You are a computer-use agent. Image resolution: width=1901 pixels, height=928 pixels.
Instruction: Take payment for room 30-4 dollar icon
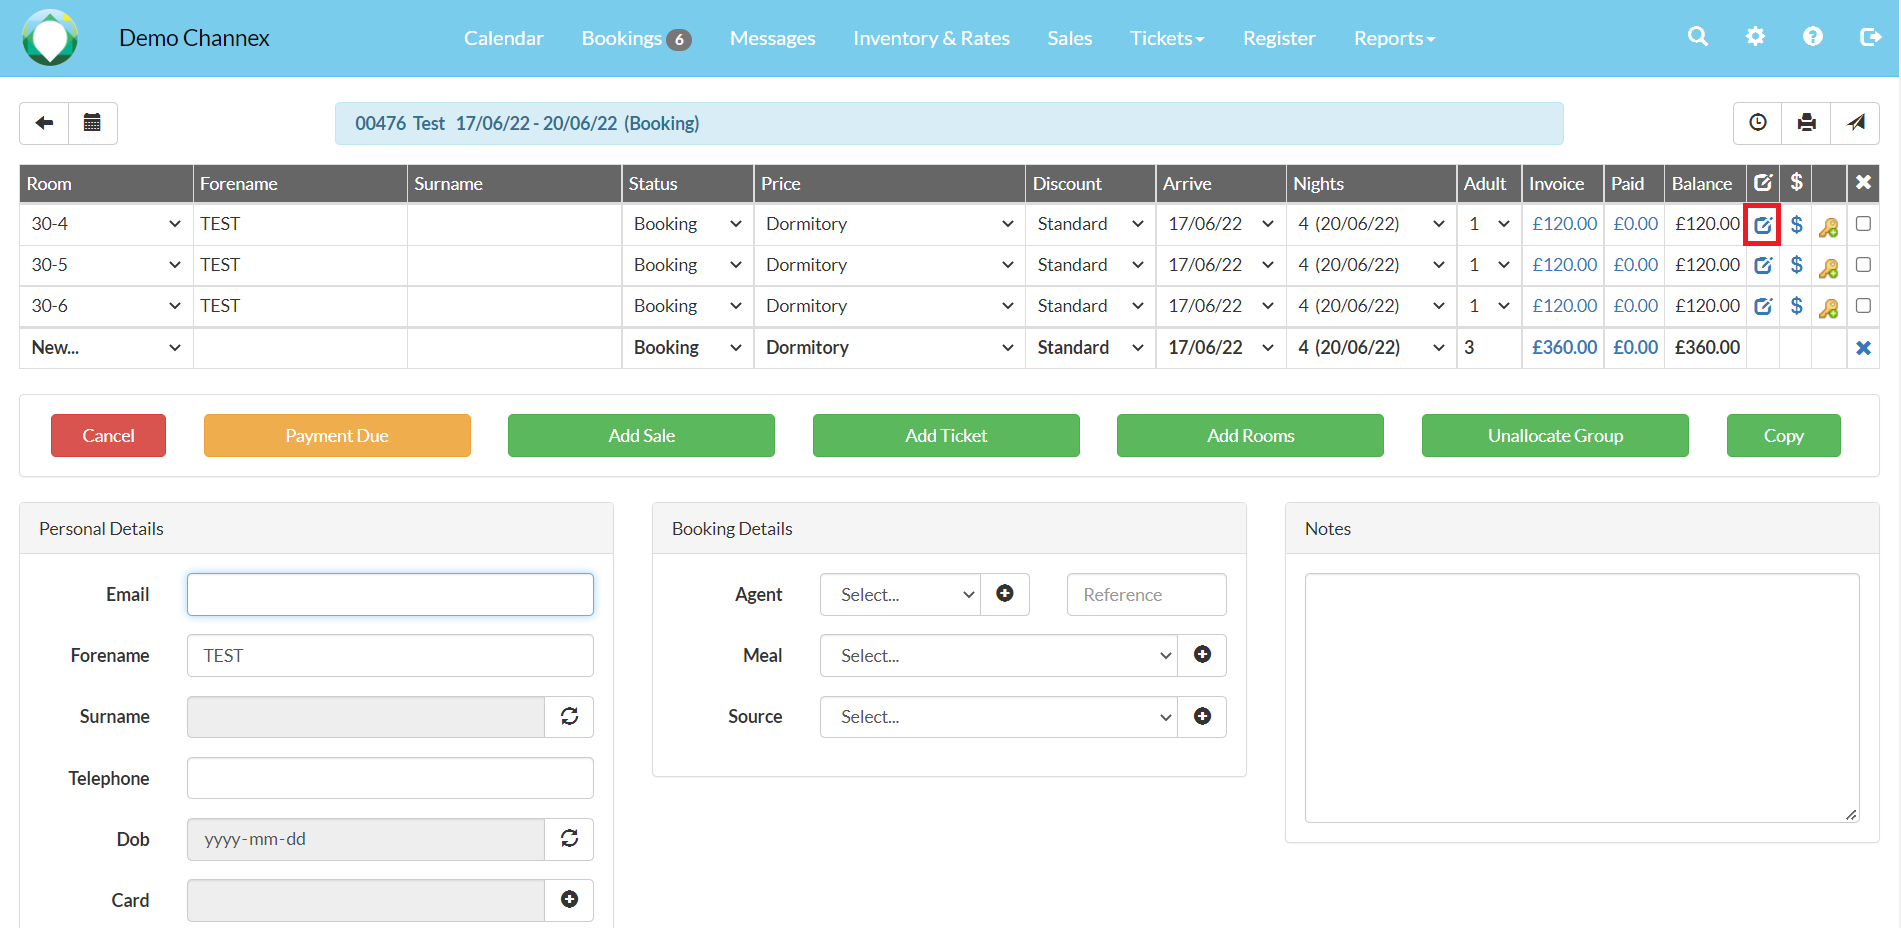[1796, 224]
